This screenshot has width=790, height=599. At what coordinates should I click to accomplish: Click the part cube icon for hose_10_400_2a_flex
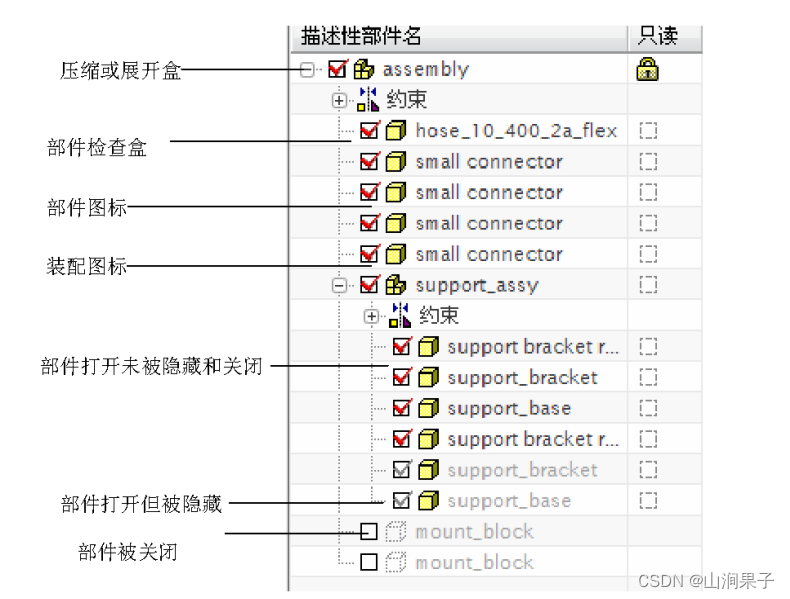tap(396, 131)
